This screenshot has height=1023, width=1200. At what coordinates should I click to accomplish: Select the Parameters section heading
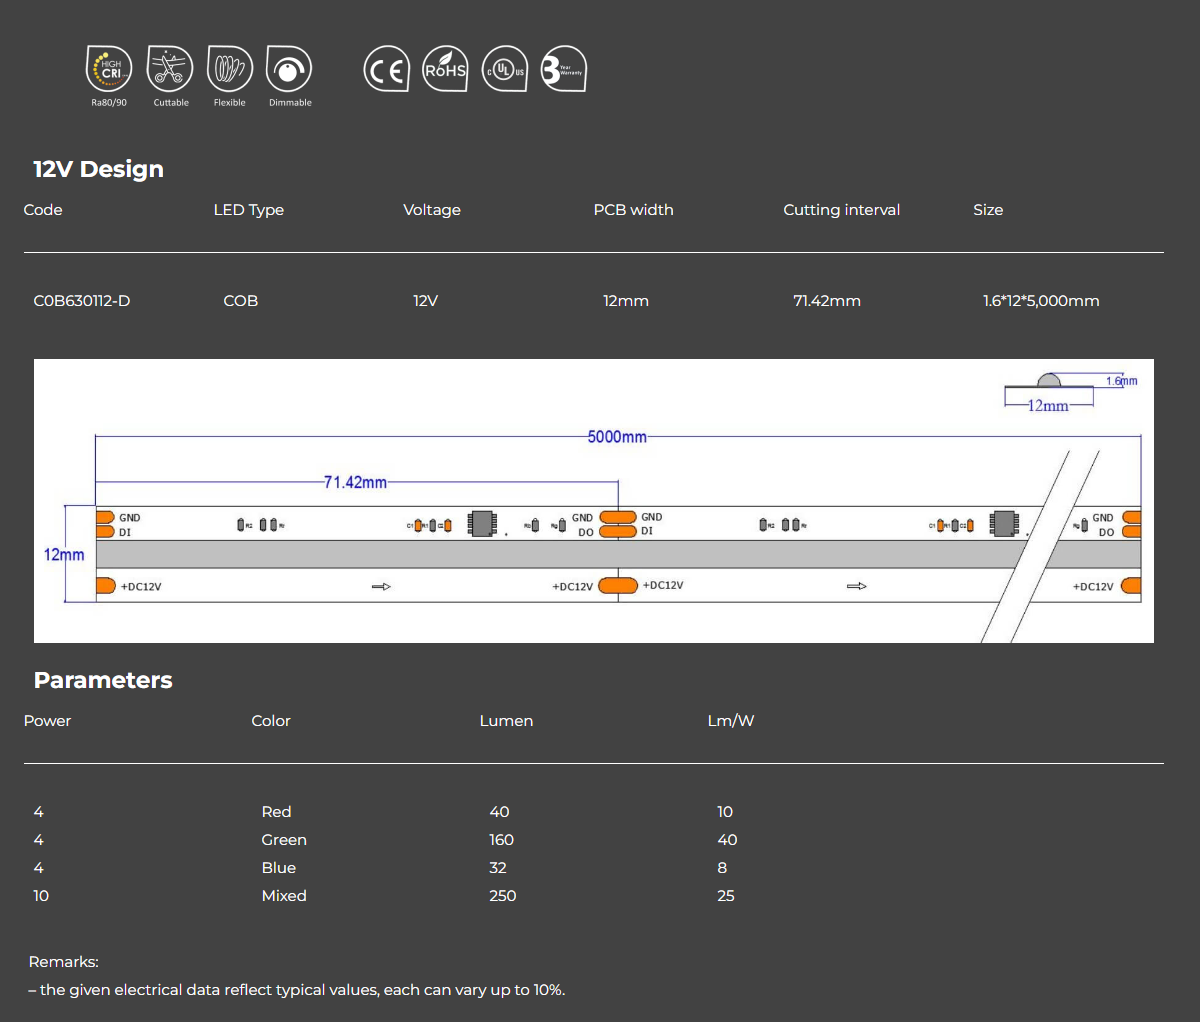pyautogui.click(x=103, y=680)
